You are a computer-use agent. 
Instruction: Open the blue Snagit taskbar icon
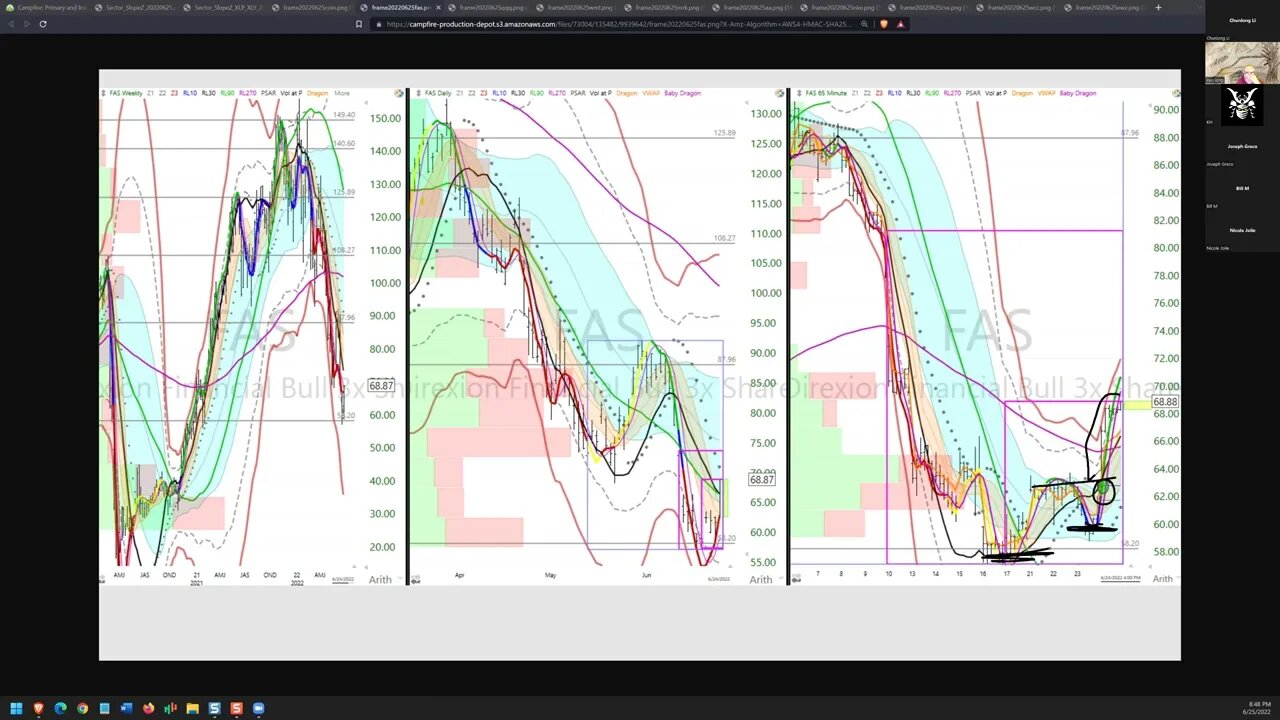pyautogui.click(x=214, y=708)
